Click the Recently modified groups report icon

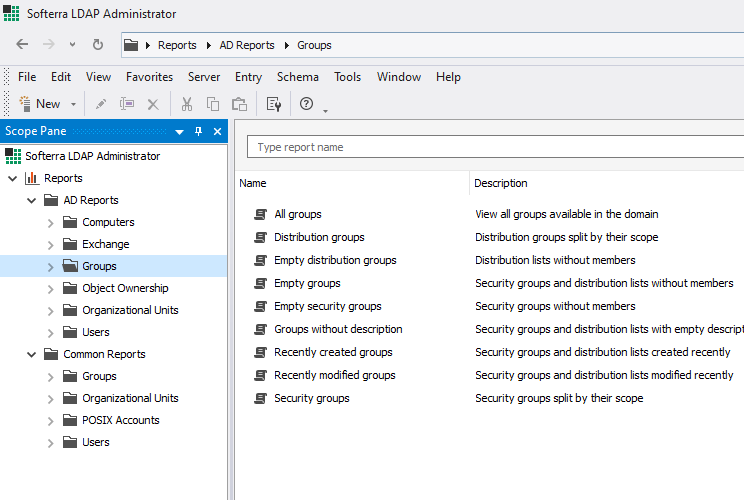pos(260,375)
